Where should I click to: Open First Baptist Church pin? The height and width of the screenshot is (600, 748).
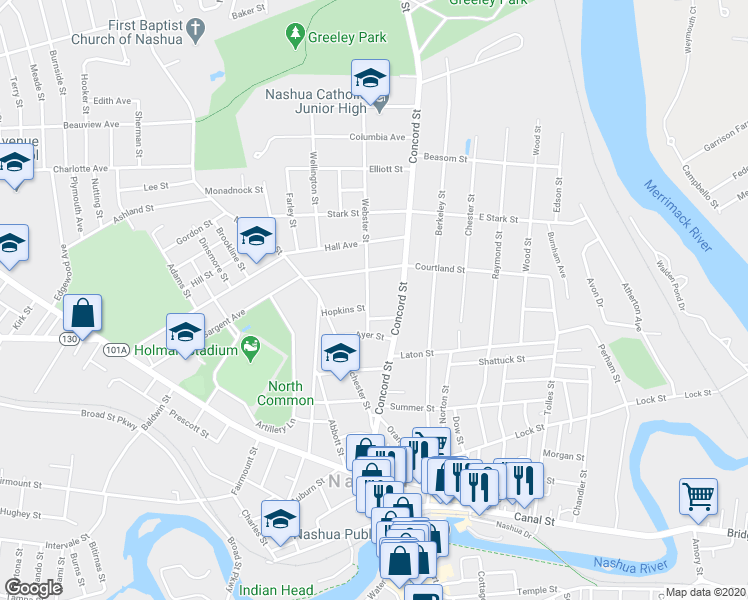pyautogui.click(x=196, y=31)
